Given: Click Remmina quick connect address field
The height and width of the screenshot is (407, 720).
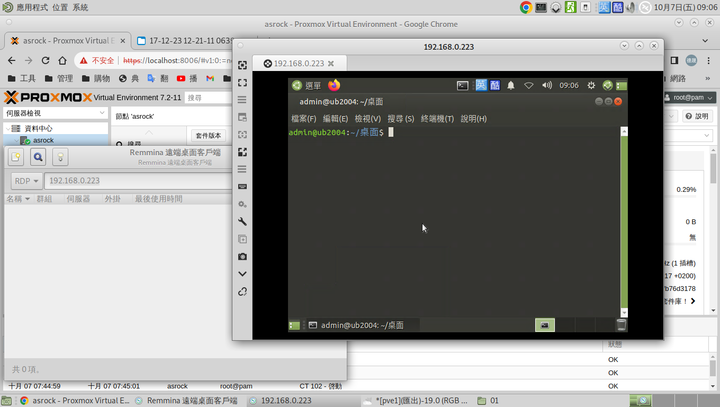Looking at the screenshot, I should [138, 181].
